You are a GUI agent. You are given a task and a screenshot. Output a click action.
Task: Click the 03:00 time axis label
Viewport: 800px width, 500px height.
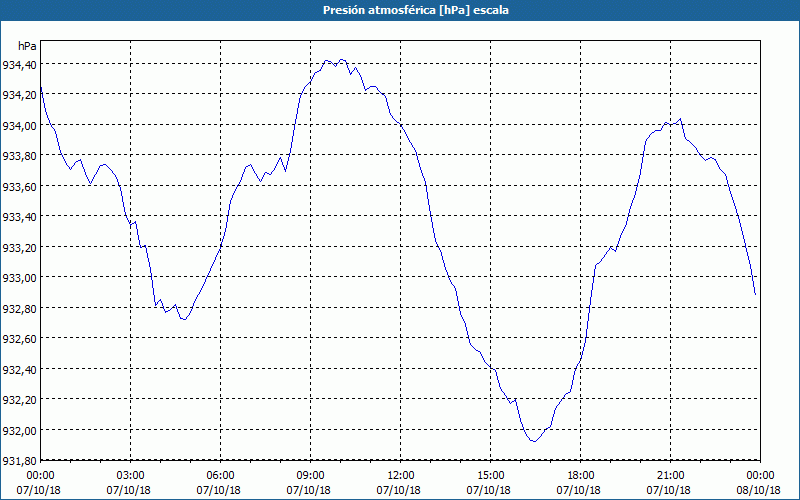point(131,476)
